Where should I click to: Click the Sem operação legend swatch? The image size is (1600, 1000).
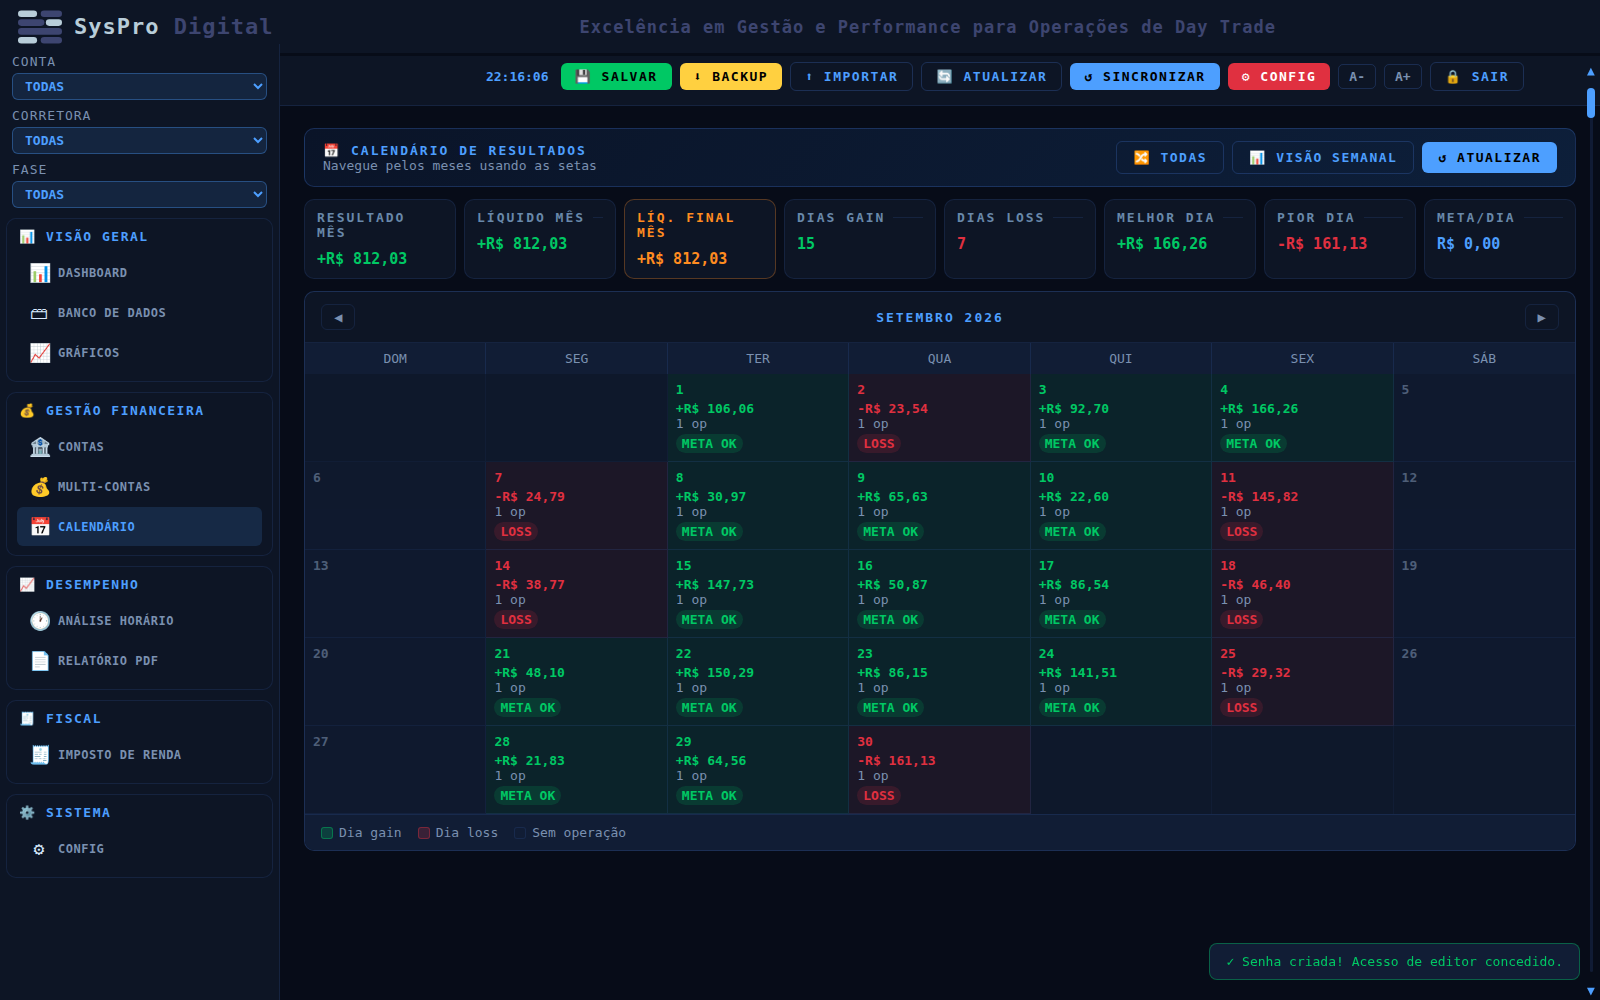(x=520, y=833)
